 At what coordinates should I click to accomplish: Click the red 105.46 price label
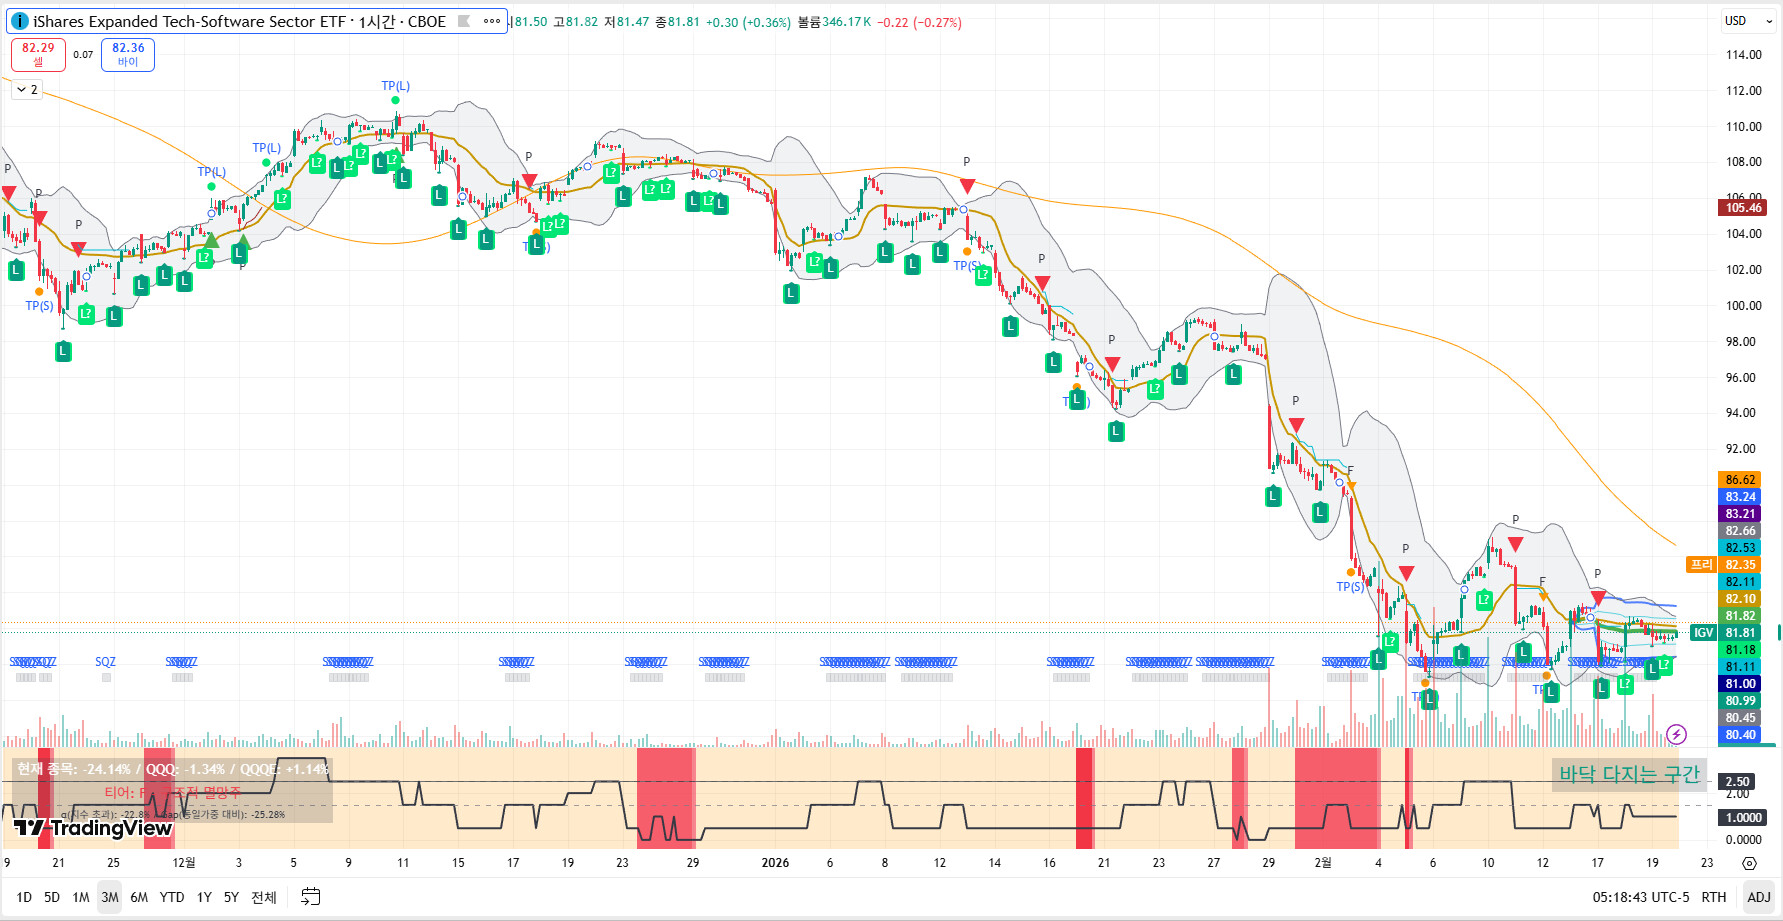pyautogui.click(x=1743, y=208)
